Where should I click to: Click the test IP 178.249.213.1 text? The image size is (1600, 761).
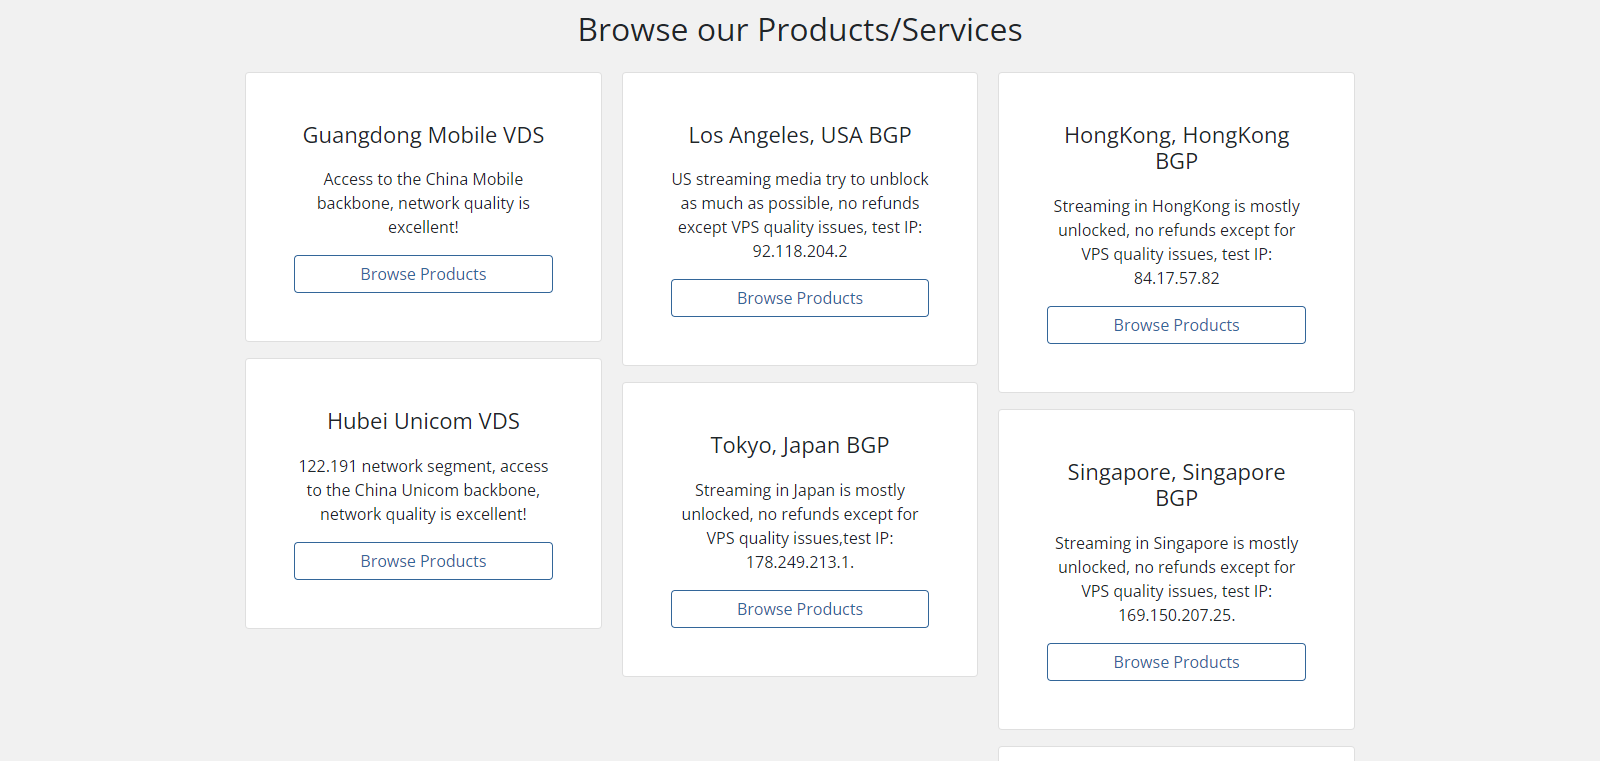[798, 562]
